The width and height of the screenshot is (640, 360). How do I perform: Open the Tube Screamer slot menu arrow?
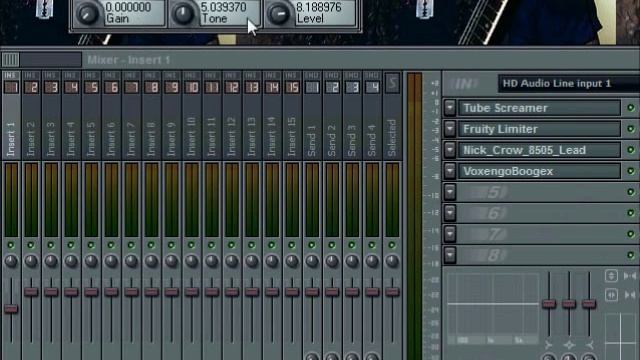tap(450, 108)
